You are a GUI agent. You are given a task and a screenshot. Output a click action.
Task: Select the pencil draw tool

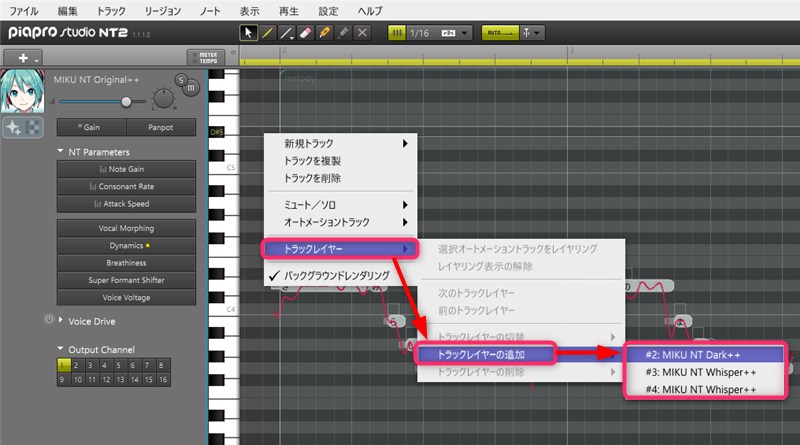point(267,33)
